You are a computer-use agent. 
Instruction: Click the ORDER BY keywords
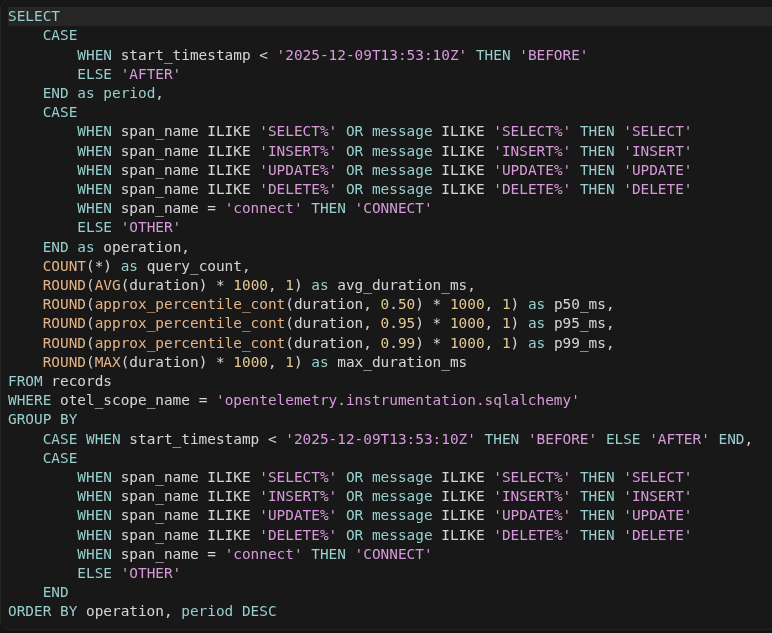point(42,611)
